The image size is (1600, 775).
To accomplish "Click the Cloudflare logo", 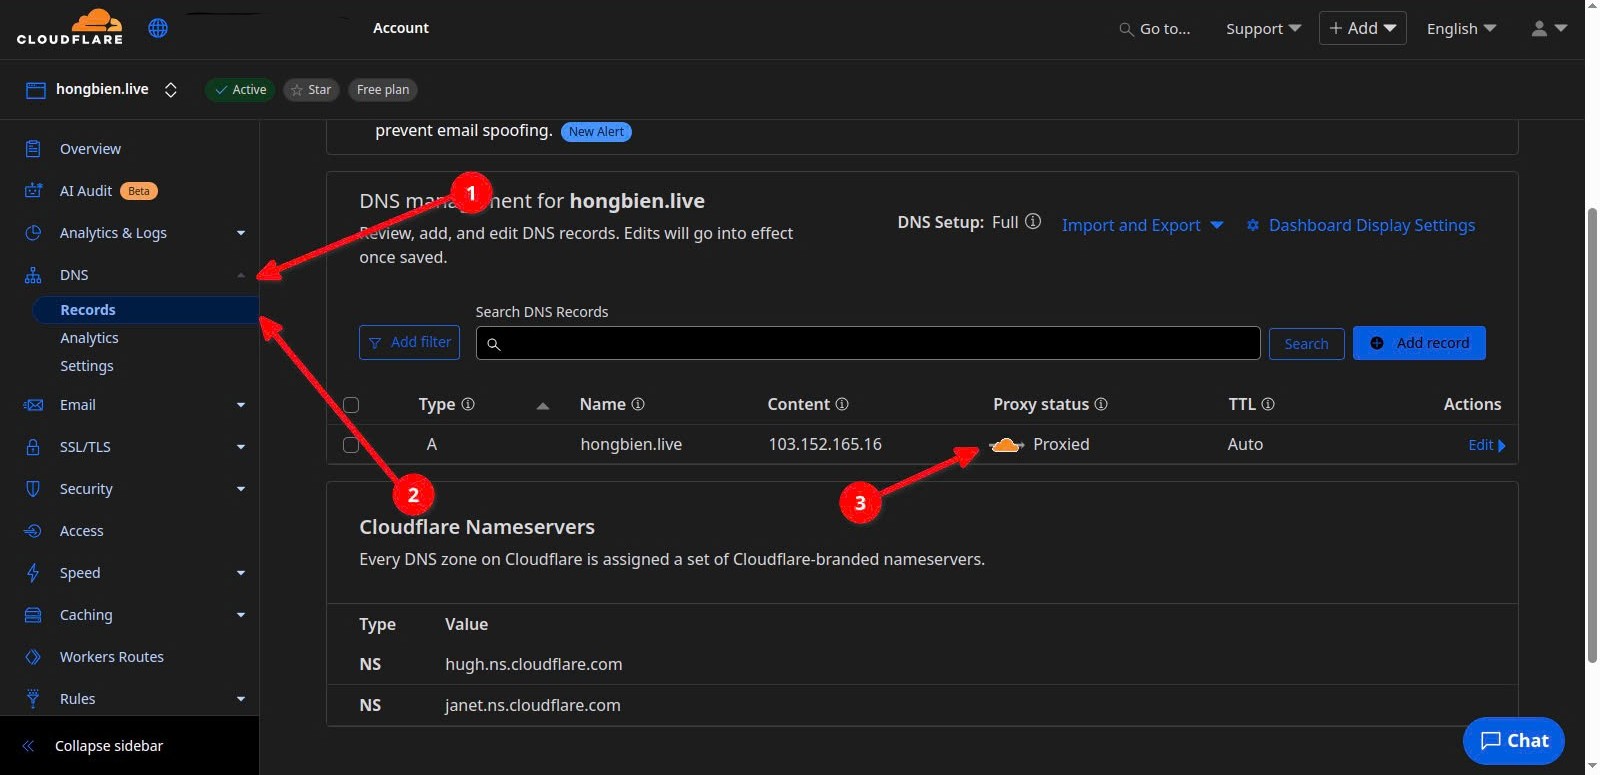I will pyautogui.click(x=70, y=27).
